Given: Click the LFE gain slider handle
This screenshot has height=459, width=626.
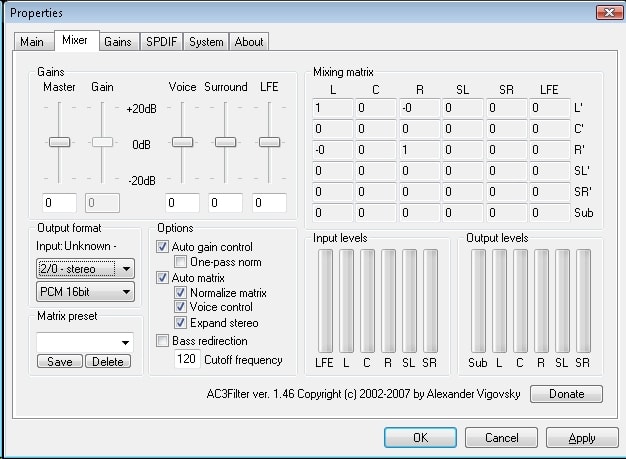Looking at the screenshot, I should pyautogui.click(x=269, y=142).
